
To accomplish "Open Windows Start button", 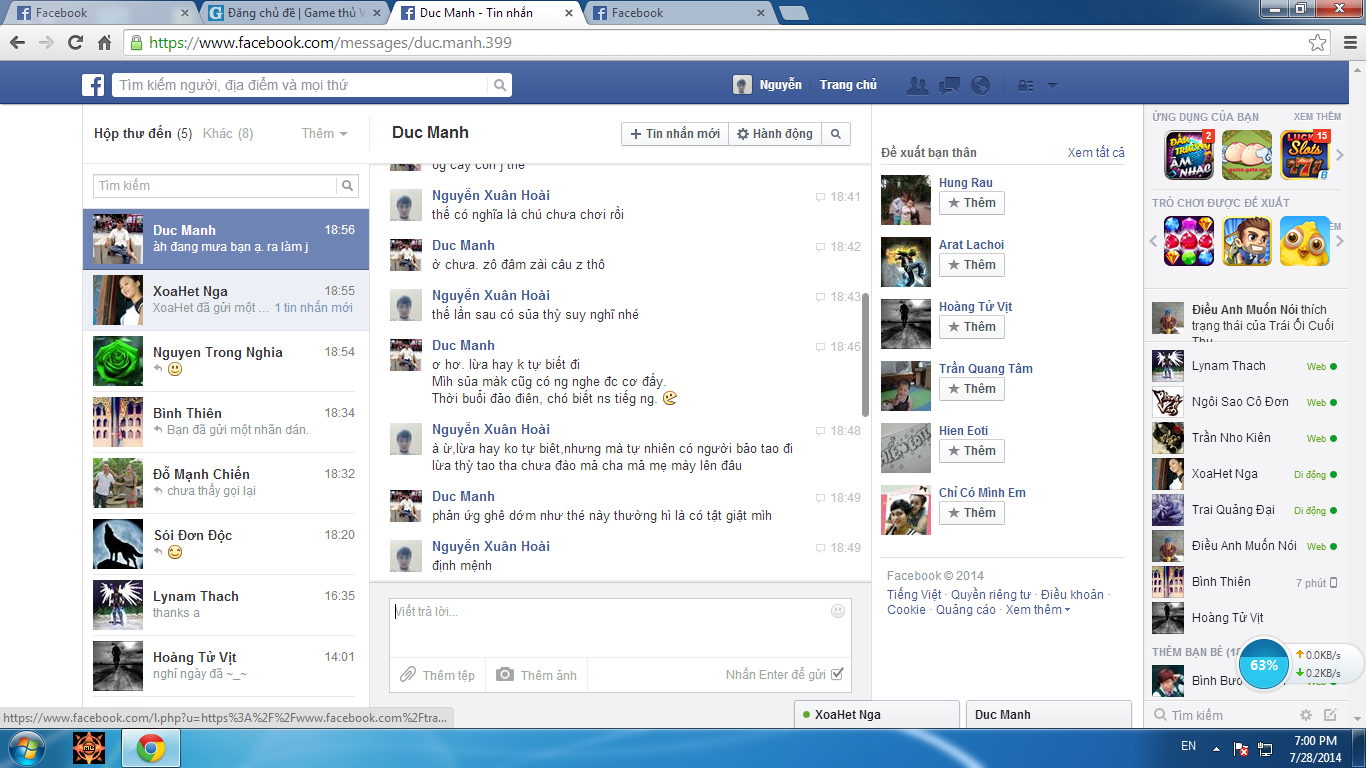I will (x=27, y=748).
